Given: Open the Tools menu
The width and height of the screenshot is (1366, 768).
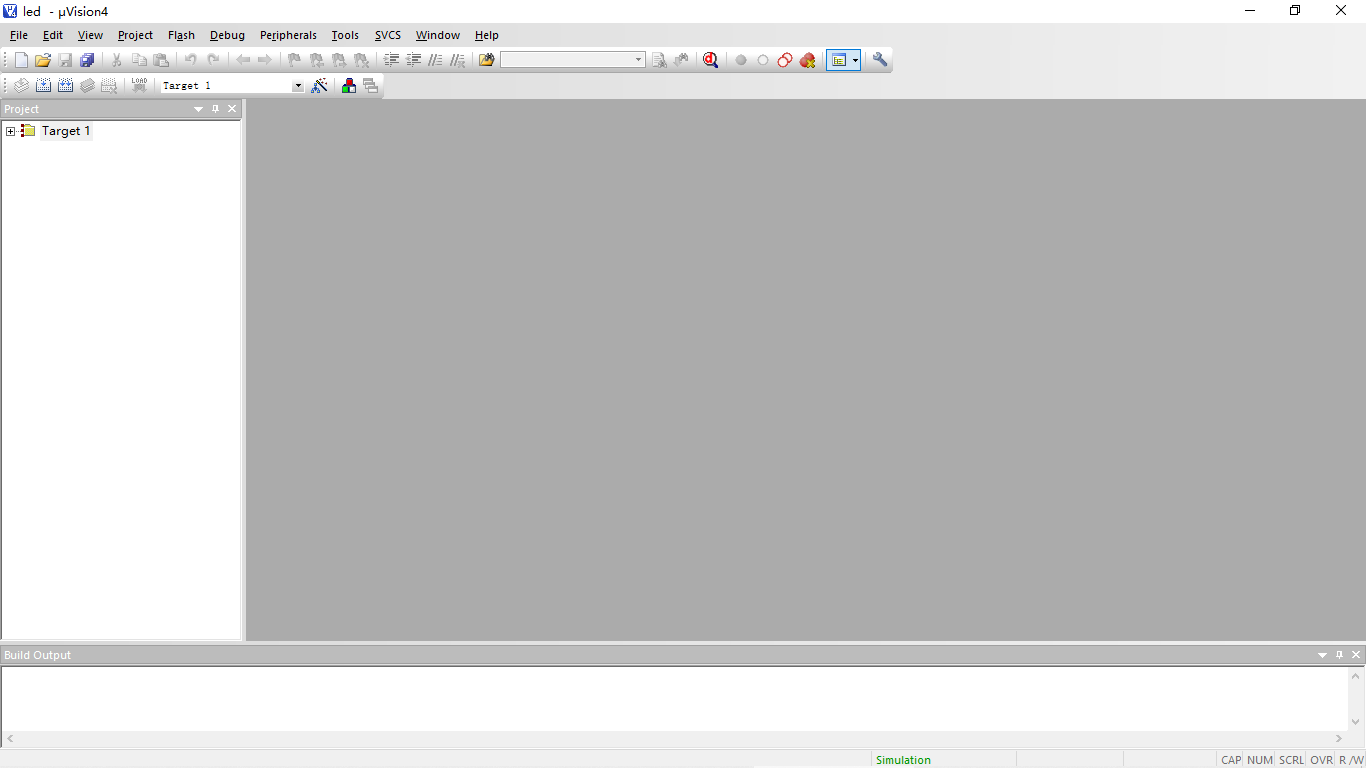Looking at the screenshot, I should (x=345, y=35).
